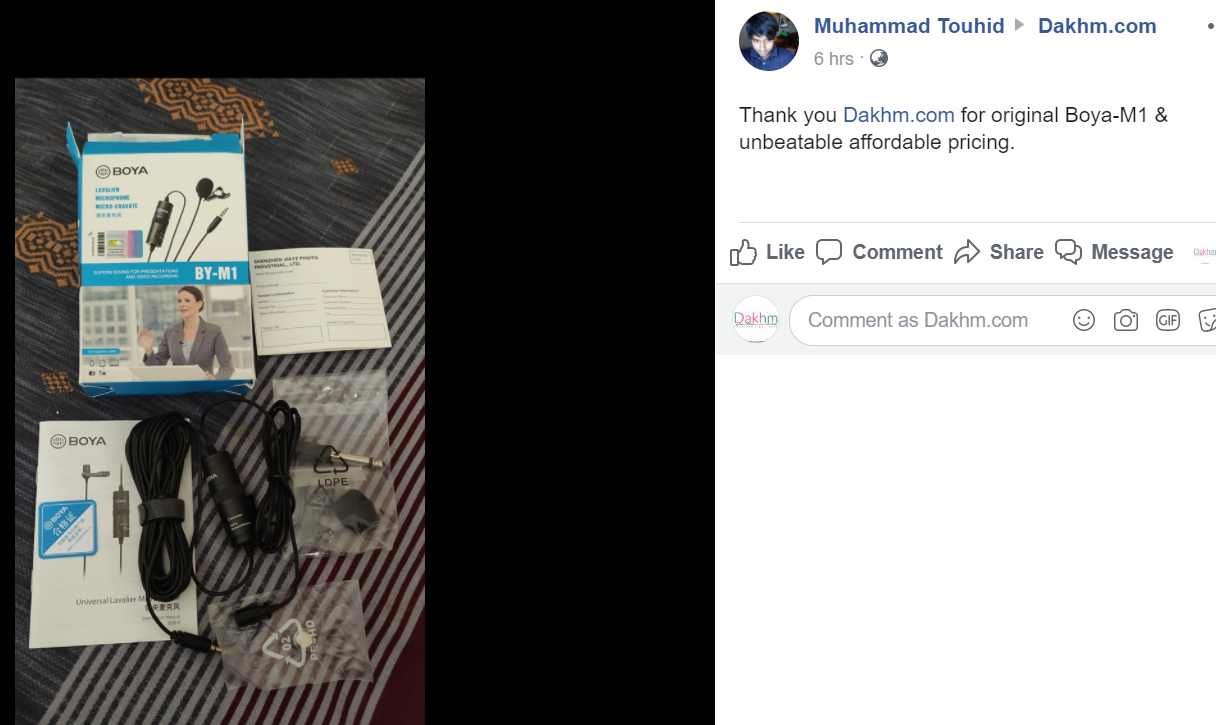1216x725 pixels.
Task: Click the Like thumbs-up icon
Action: [743, 252]
